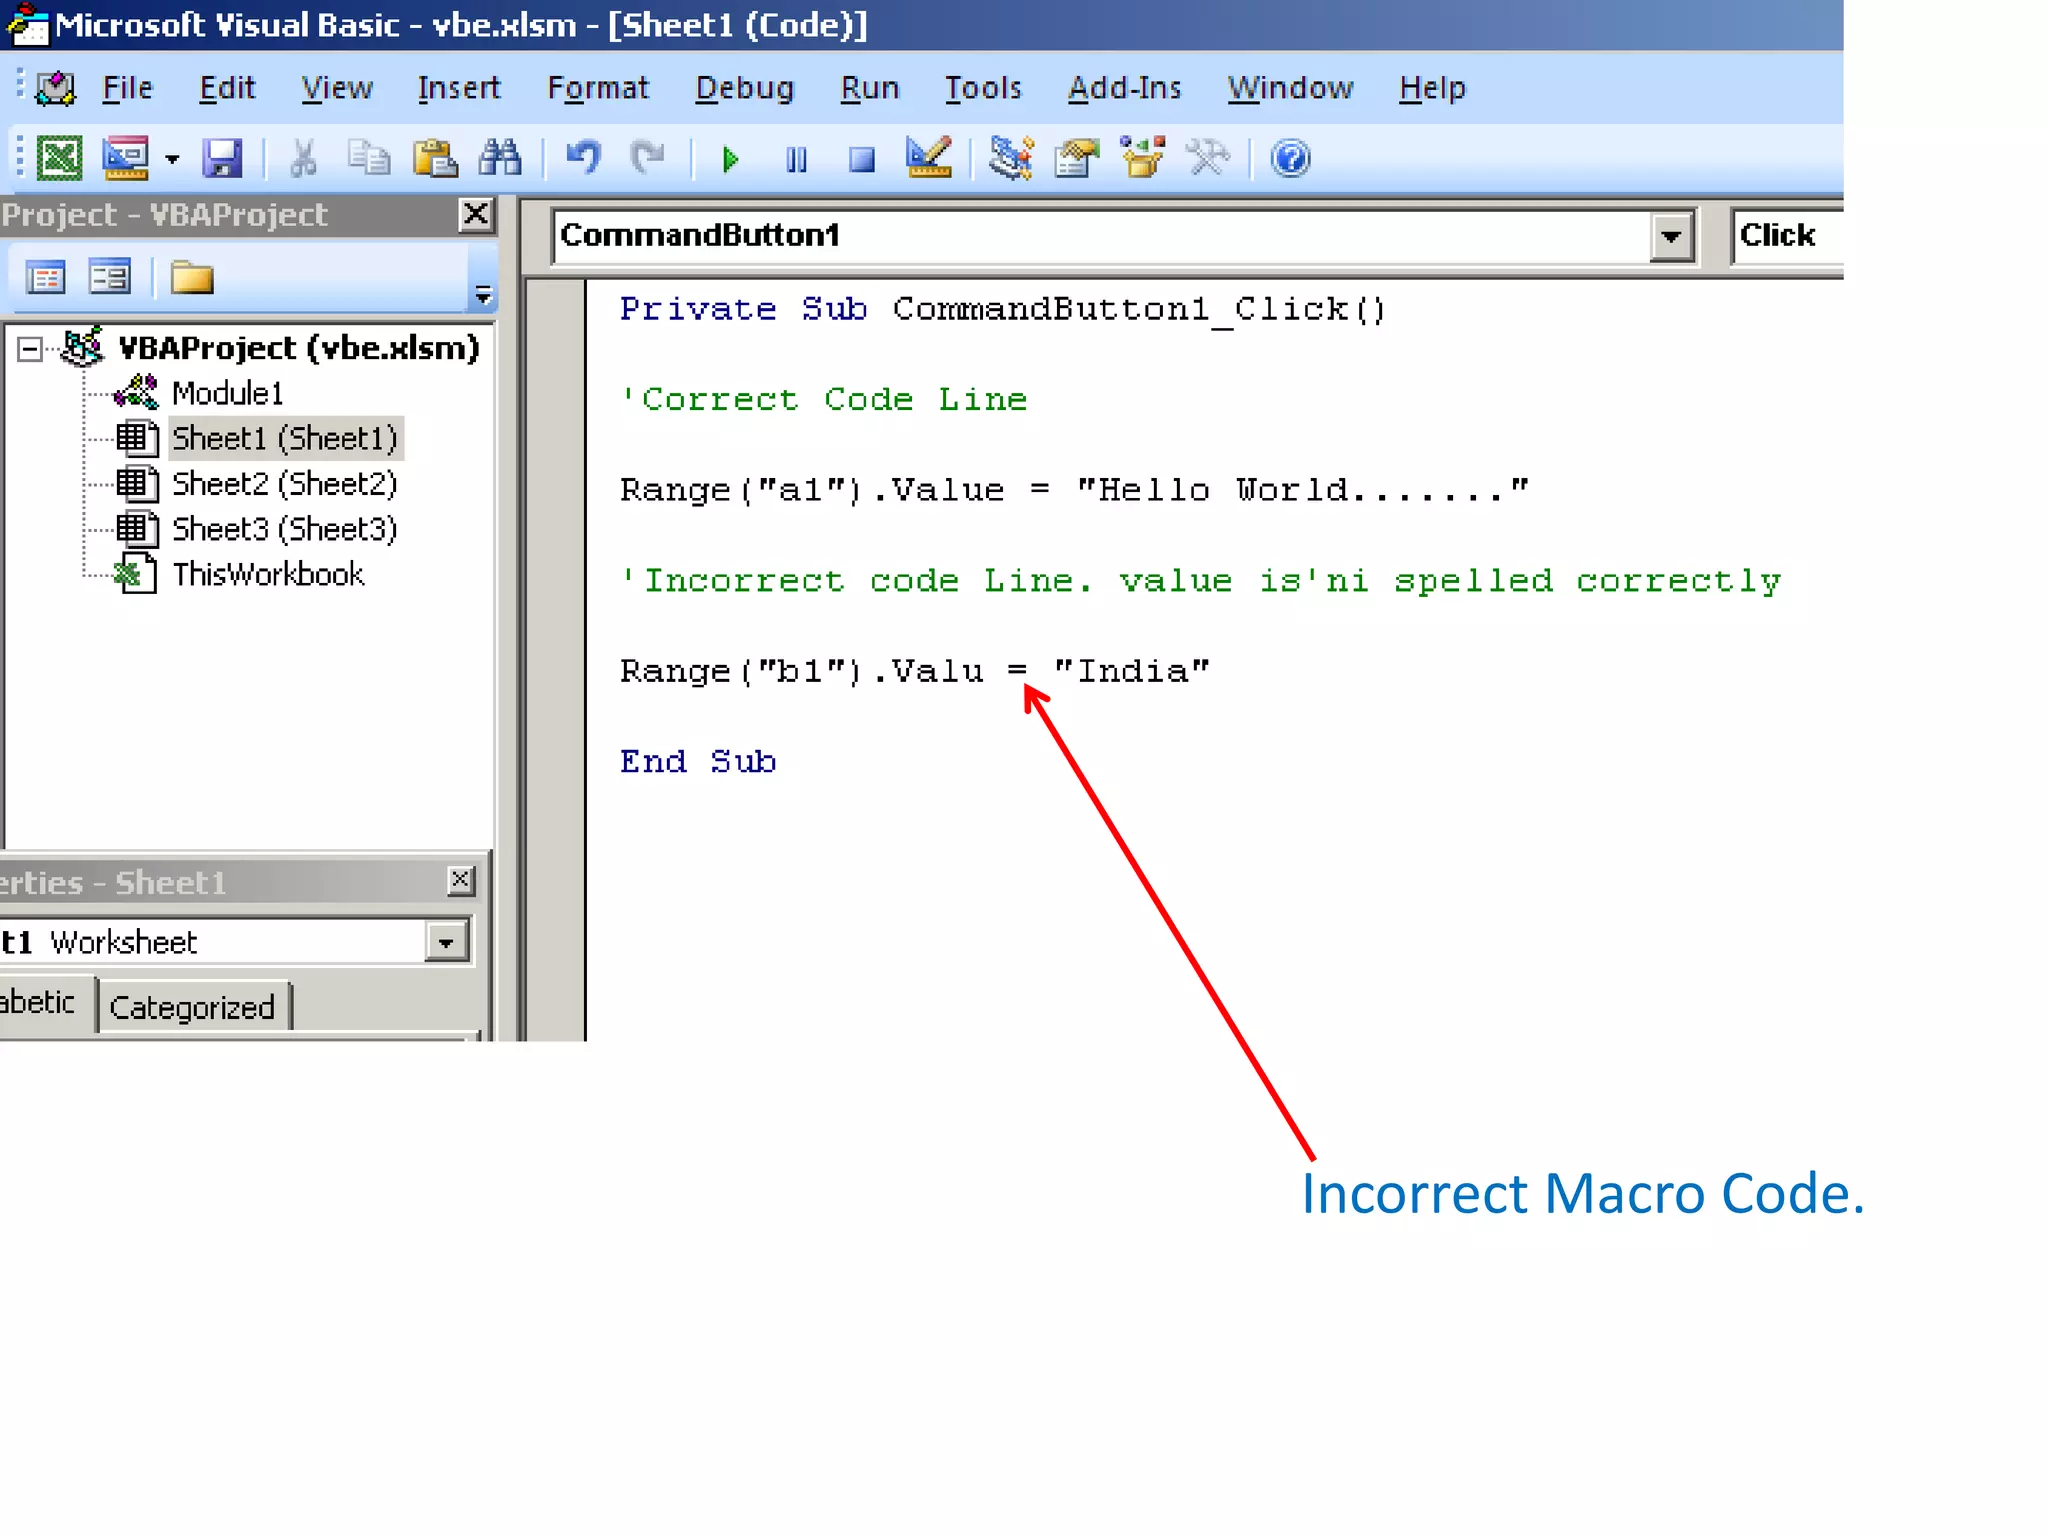This screenshot has height=1536, width=2048.
Task: Open Insert UserForm dropdown arrow
Action: (x=172, y=159)
